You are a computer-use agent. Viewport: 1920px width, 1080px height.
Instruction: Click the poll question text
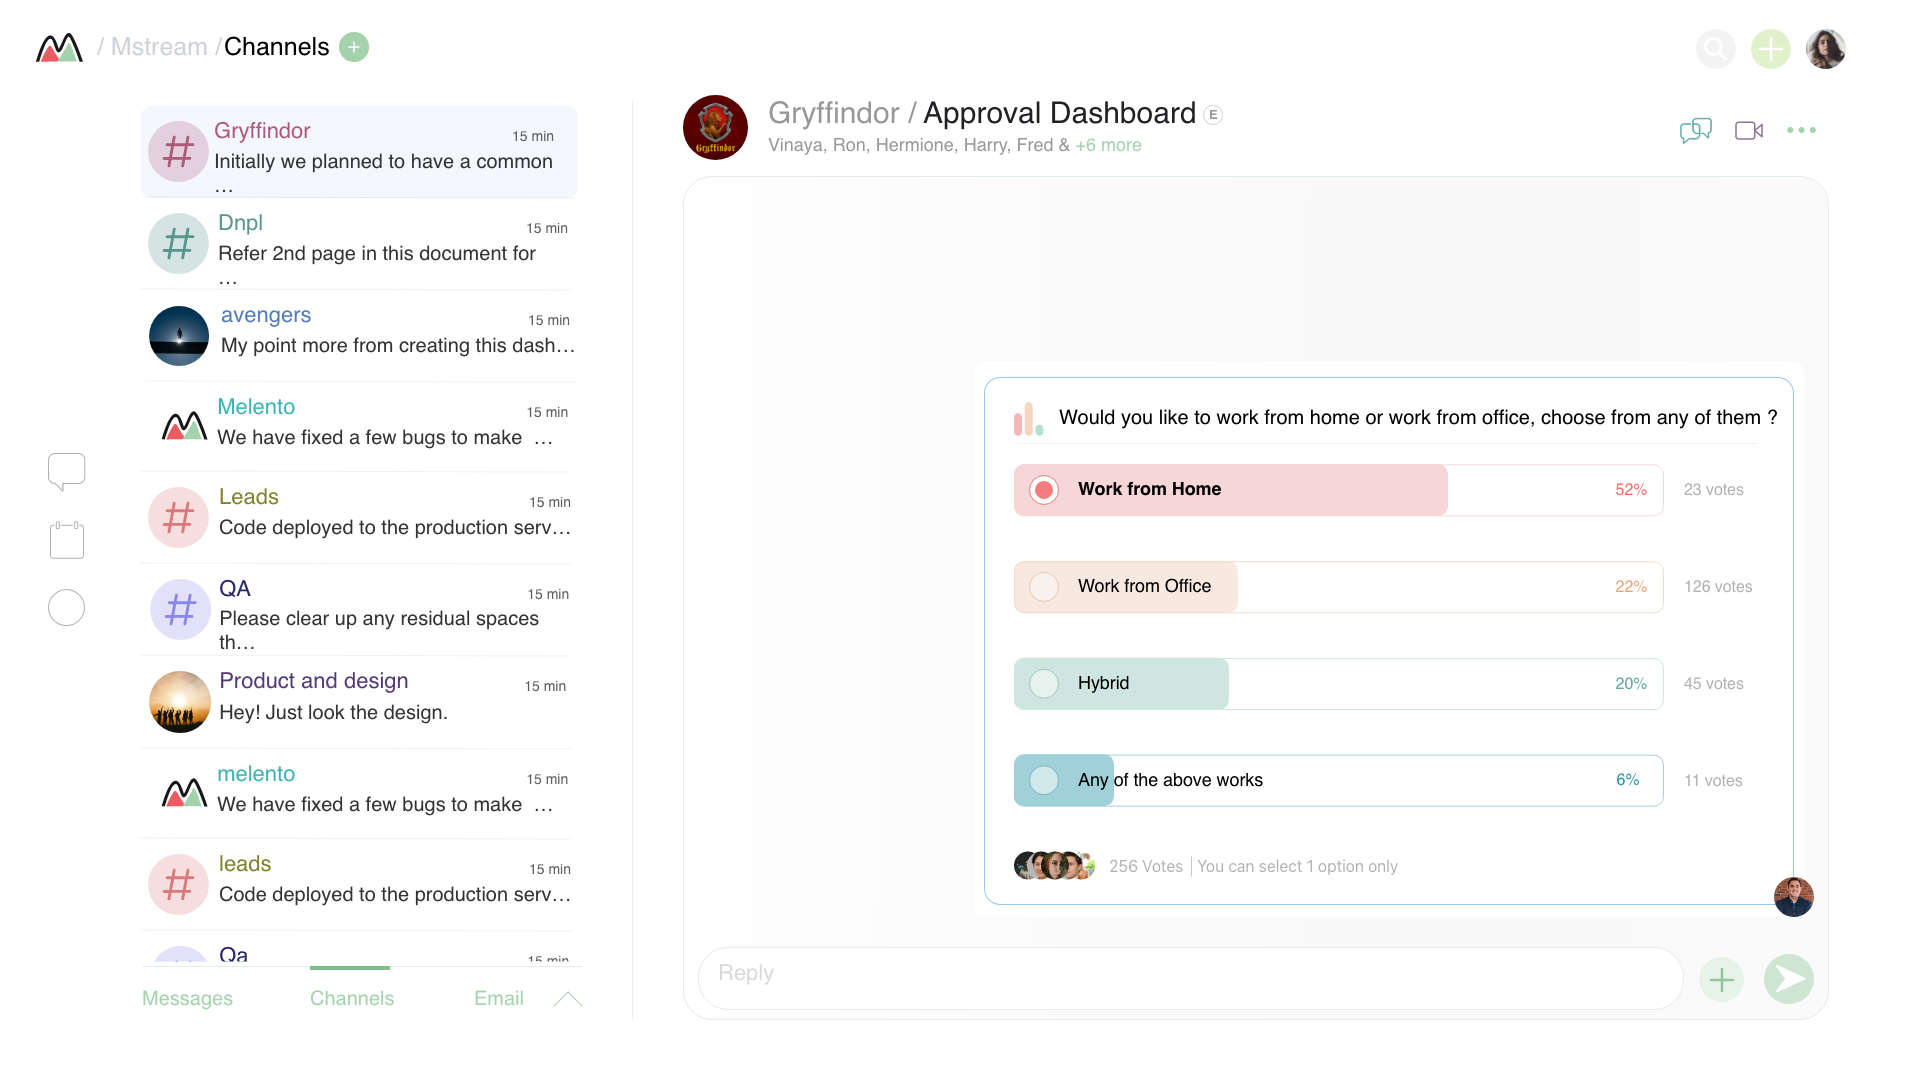pyautogui.click(x=1418, y=418)
